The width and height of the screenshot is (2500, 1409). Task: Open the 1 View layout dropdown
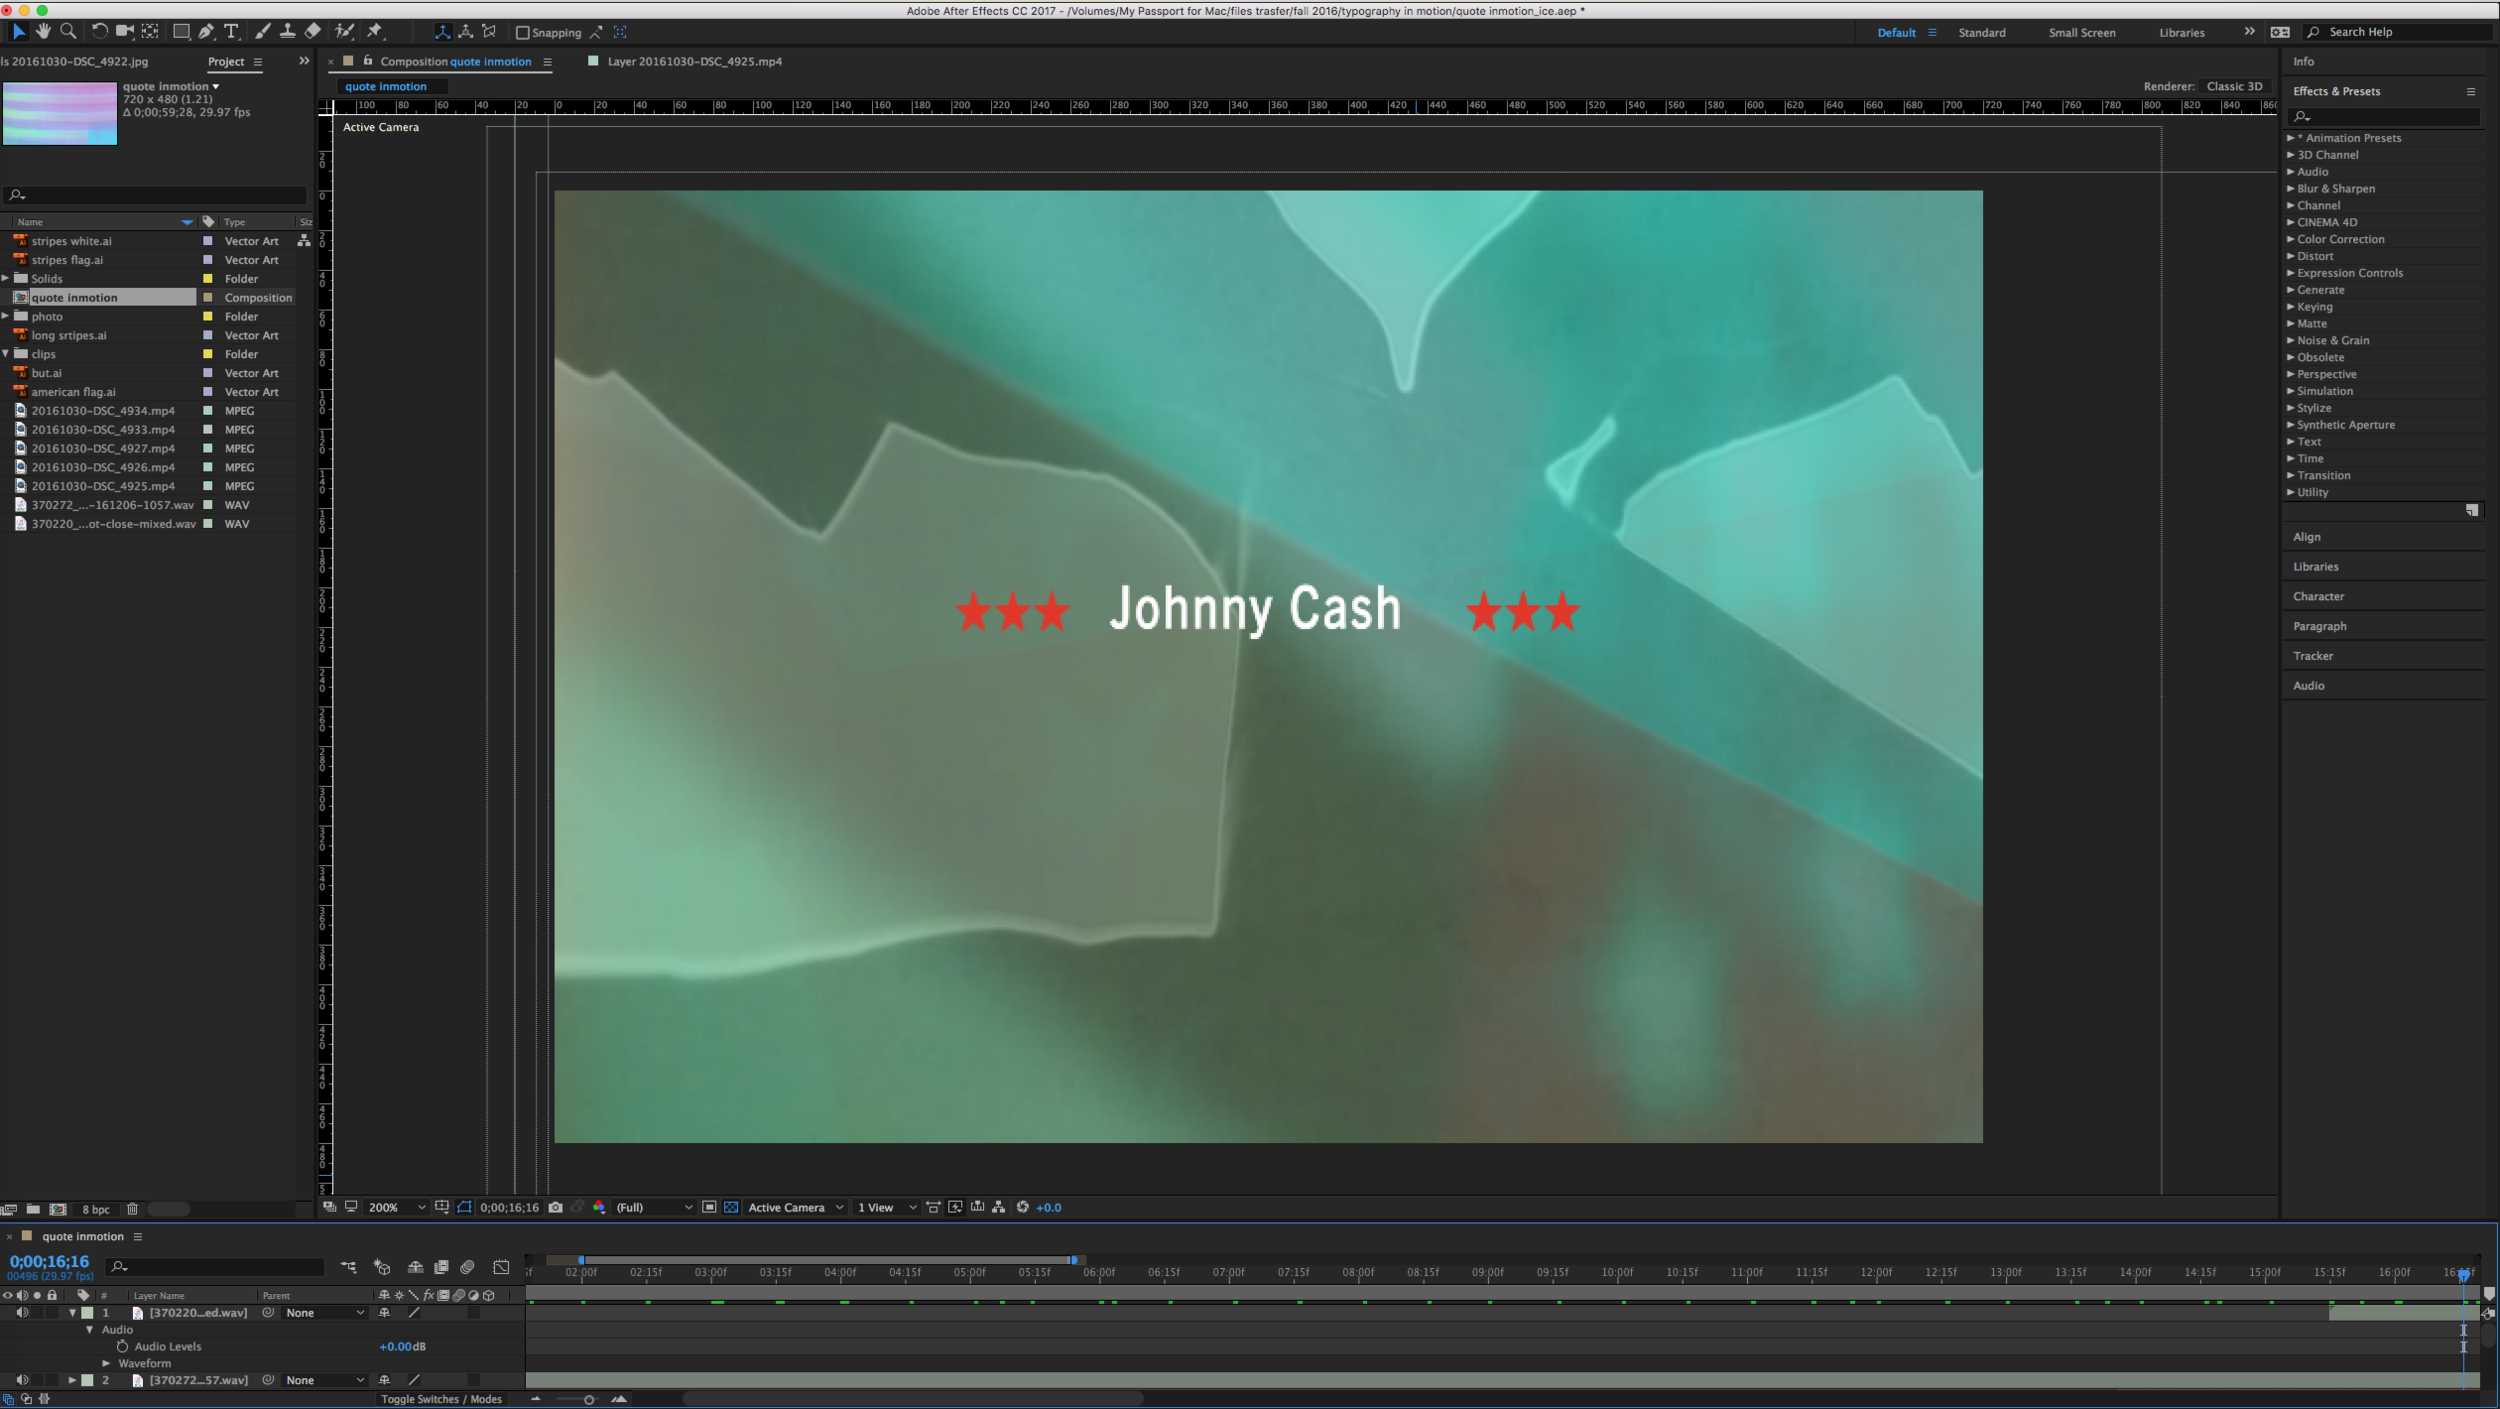pyautogui.click(x=887, y=1207)
